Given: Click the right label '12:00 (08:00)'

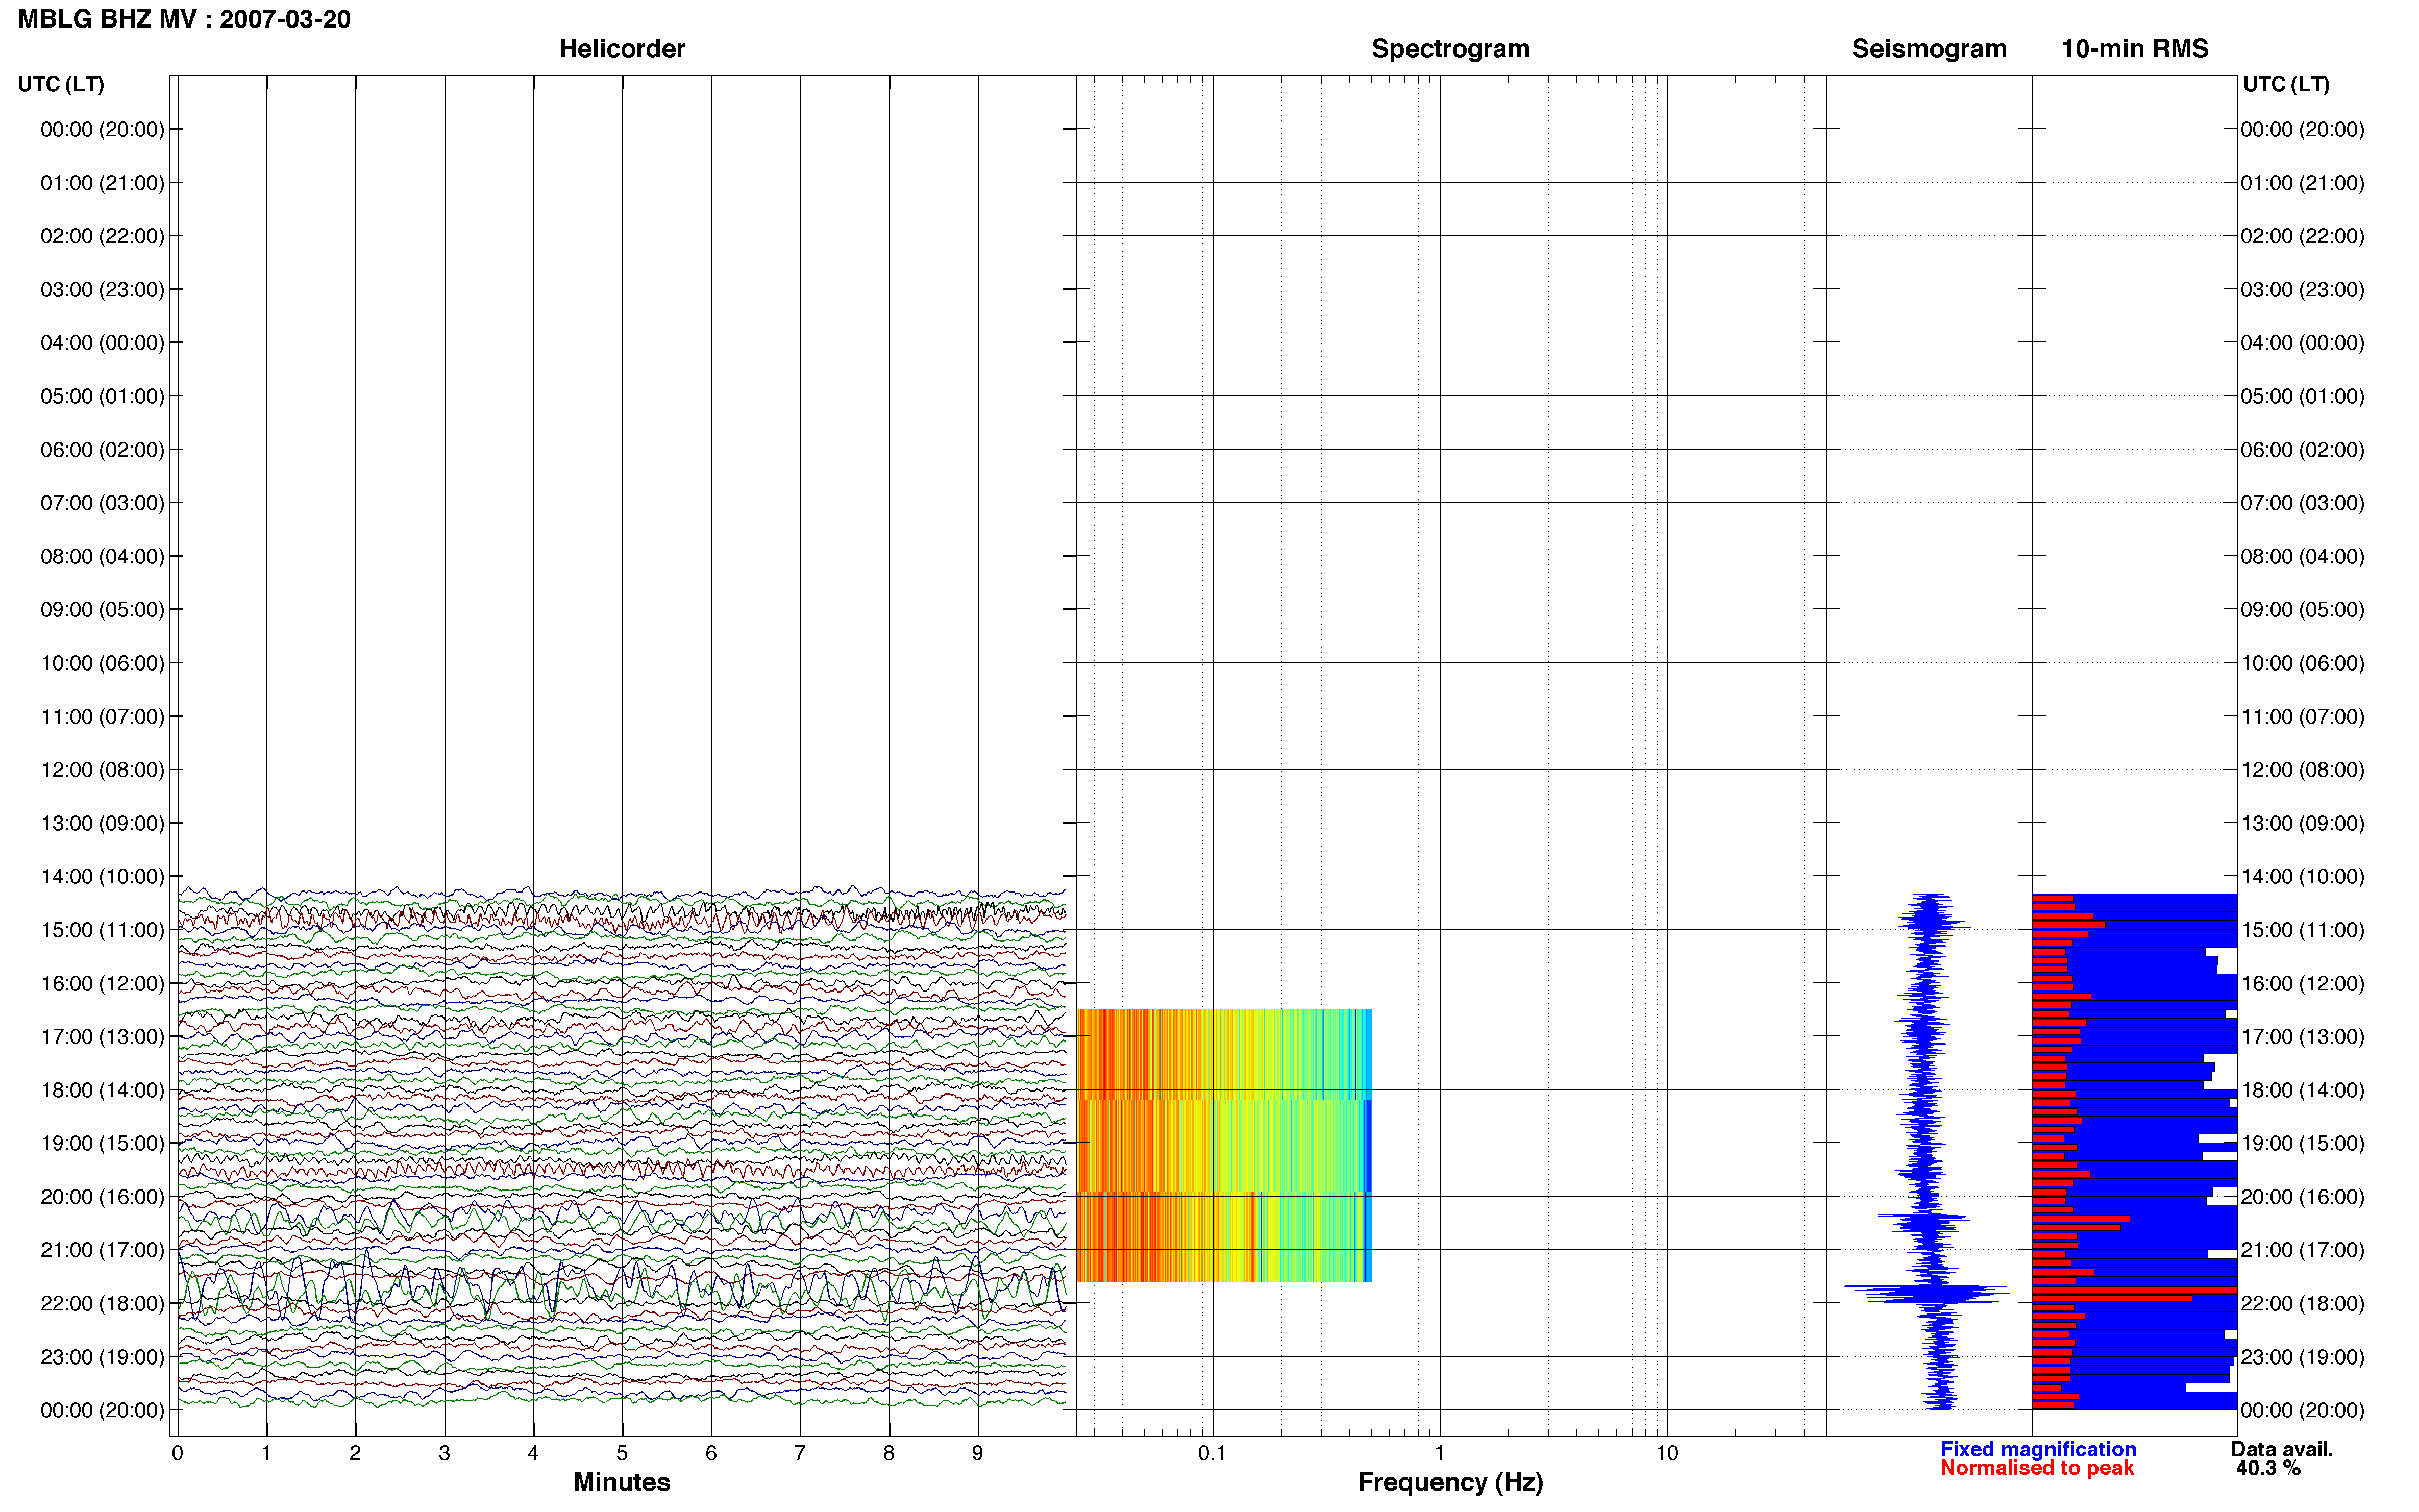Looking at the screenshot, I should click(x=2302, y=769).
